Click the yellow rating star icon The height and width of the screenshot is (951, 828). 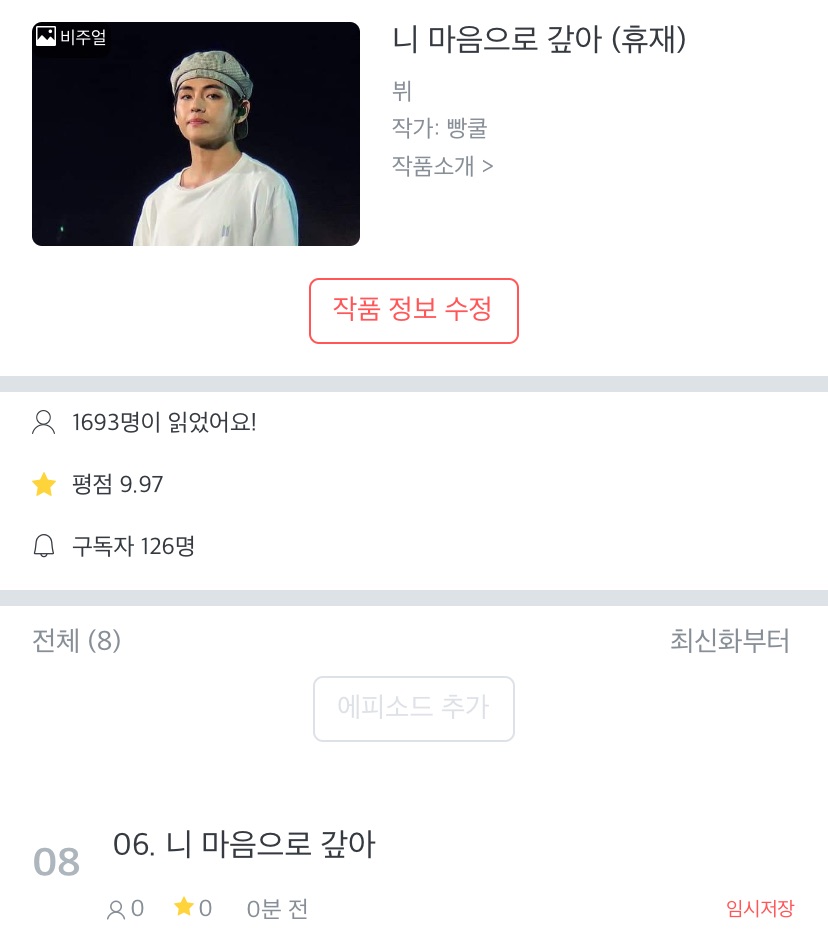[x=44, y=485]
